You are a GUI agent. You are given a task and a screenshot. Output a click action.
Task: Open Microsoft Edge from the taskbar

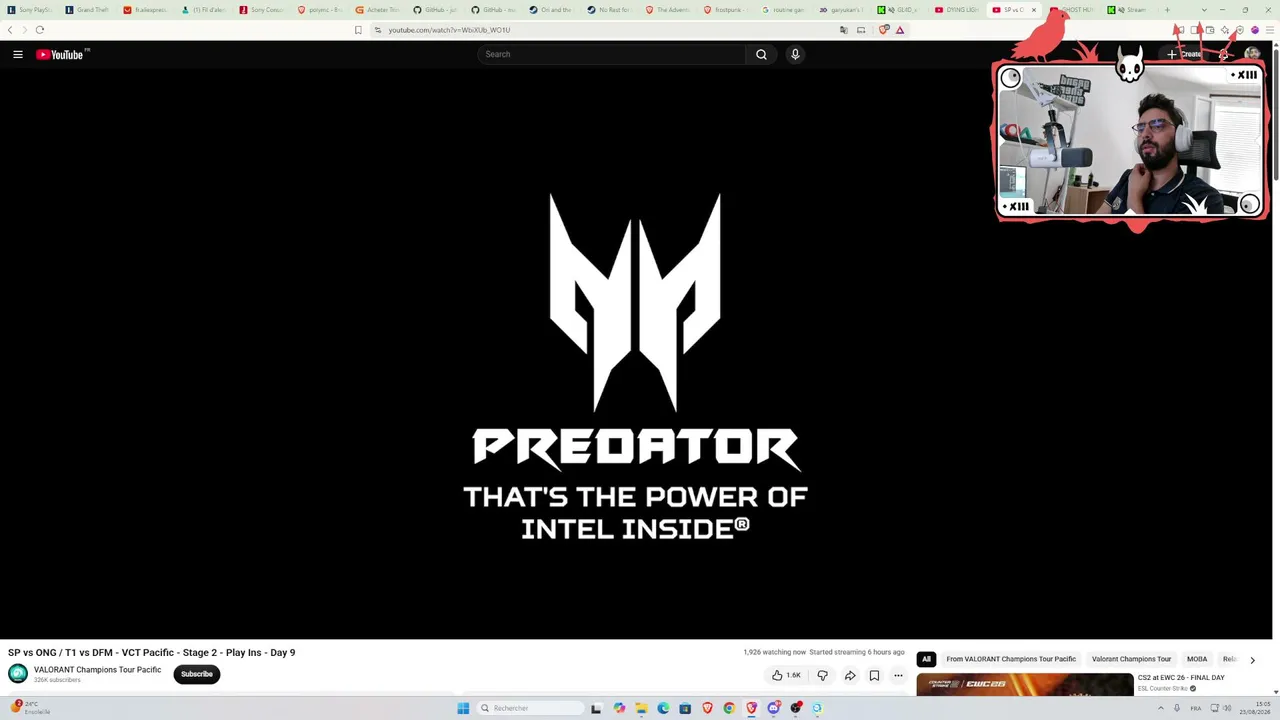click(x=663, y=708)
